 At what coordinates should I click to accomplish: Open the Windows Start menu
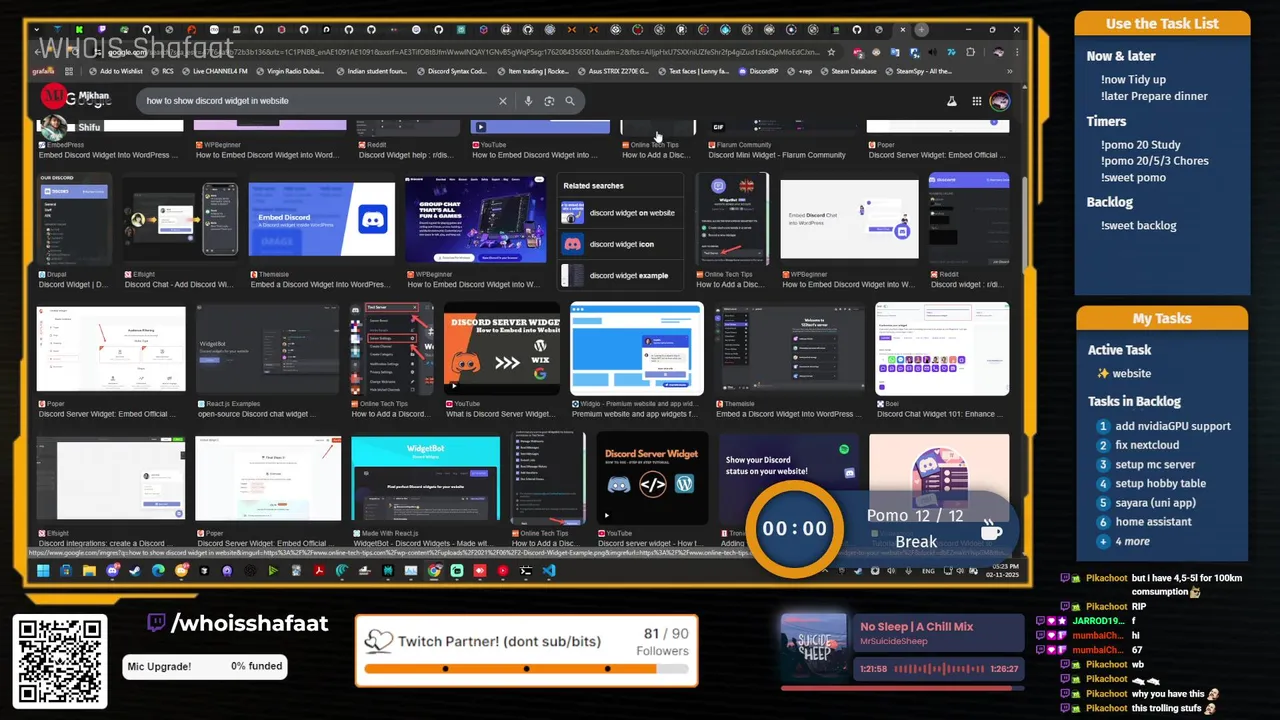43,571
